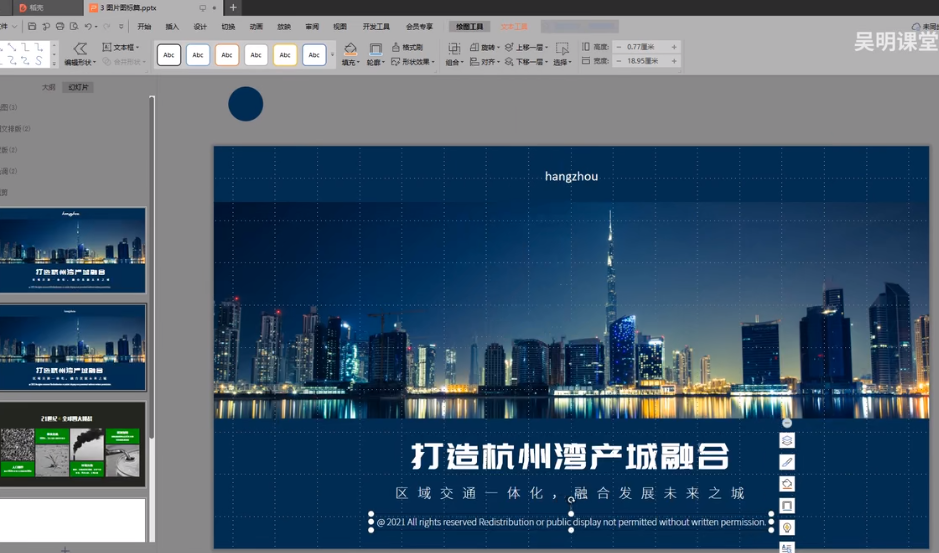Redo the last undone action
Image resolution: width=939 pixels, height=553 pixels.
click(x=107, y=26)
